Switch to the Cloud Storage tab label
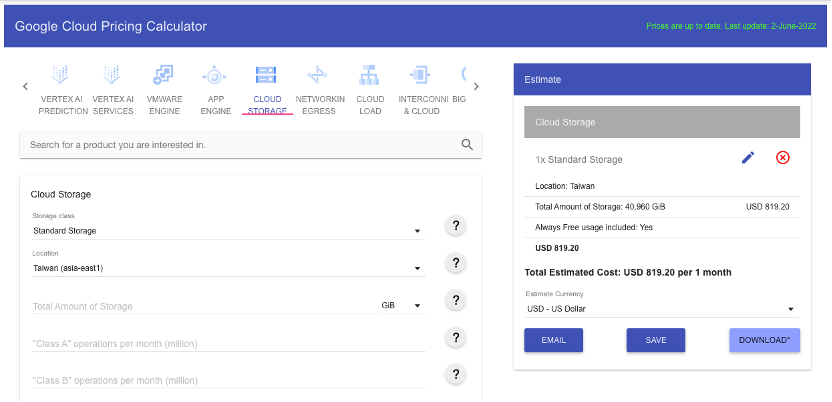This screenshot has width=832, height=402. point(267,105)
